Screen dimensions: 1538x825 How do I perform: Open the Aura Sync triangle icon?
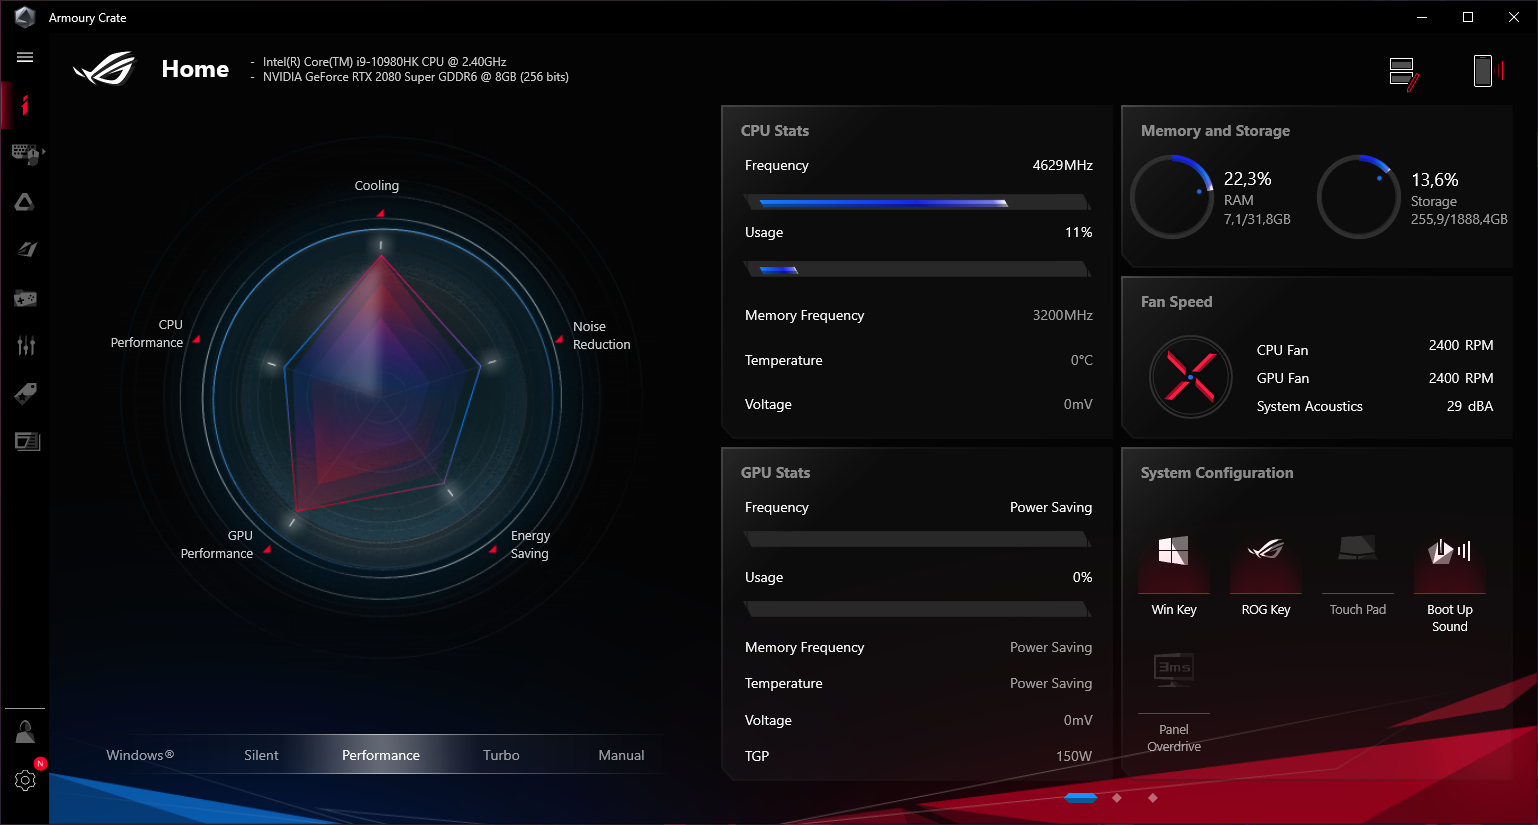[25, 202]
